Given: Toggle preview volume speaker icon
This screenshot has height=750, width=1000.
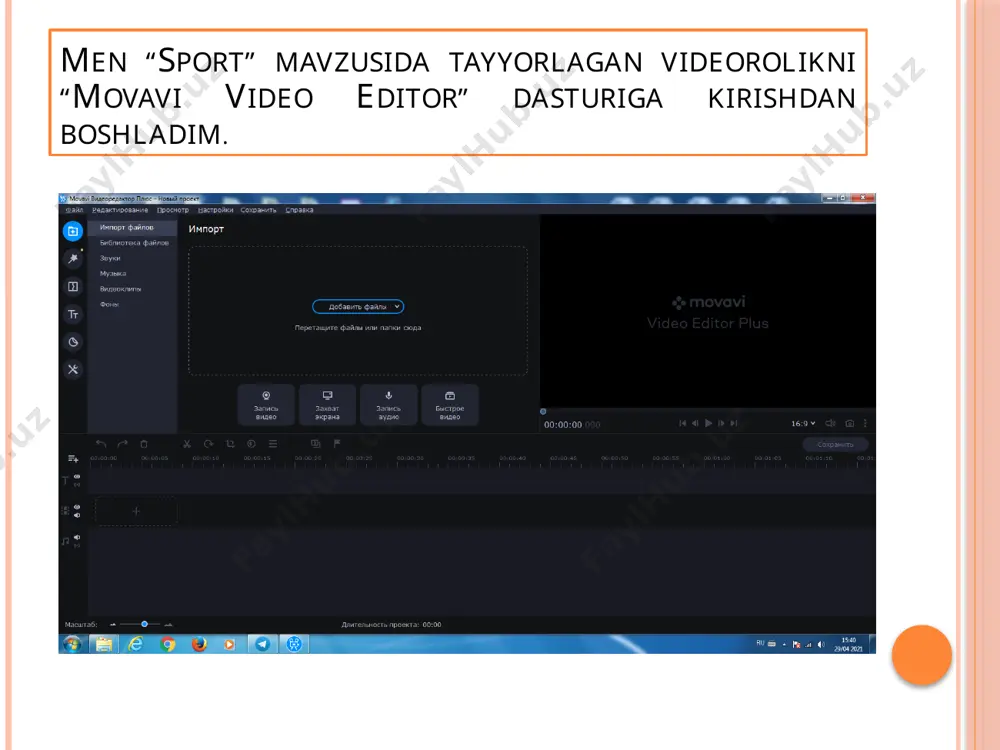Looking at the screenshot, I should click(830, 423).
